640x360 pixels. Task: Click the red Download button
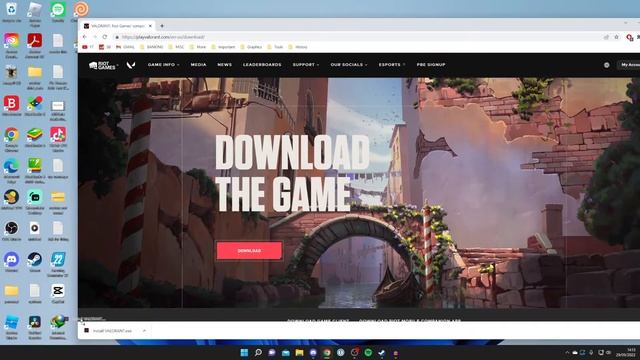[249, 251]
